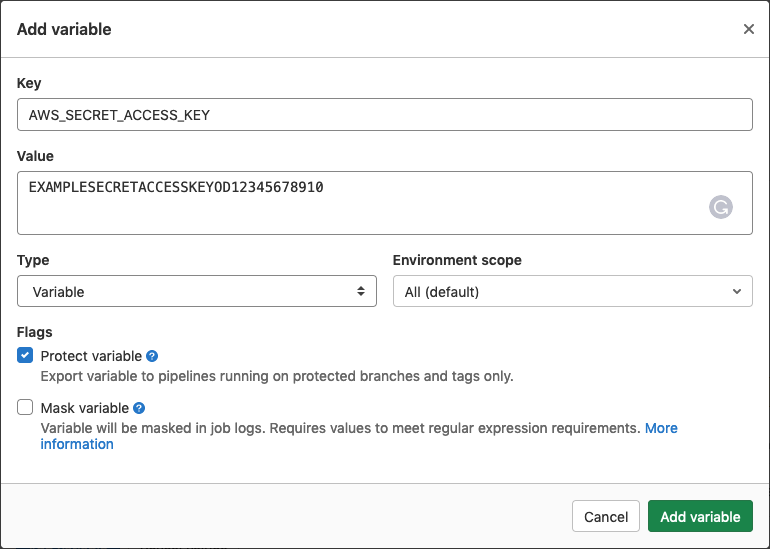Click the Type field label
This screenshot has height=549, width=770.
[33, 260]
